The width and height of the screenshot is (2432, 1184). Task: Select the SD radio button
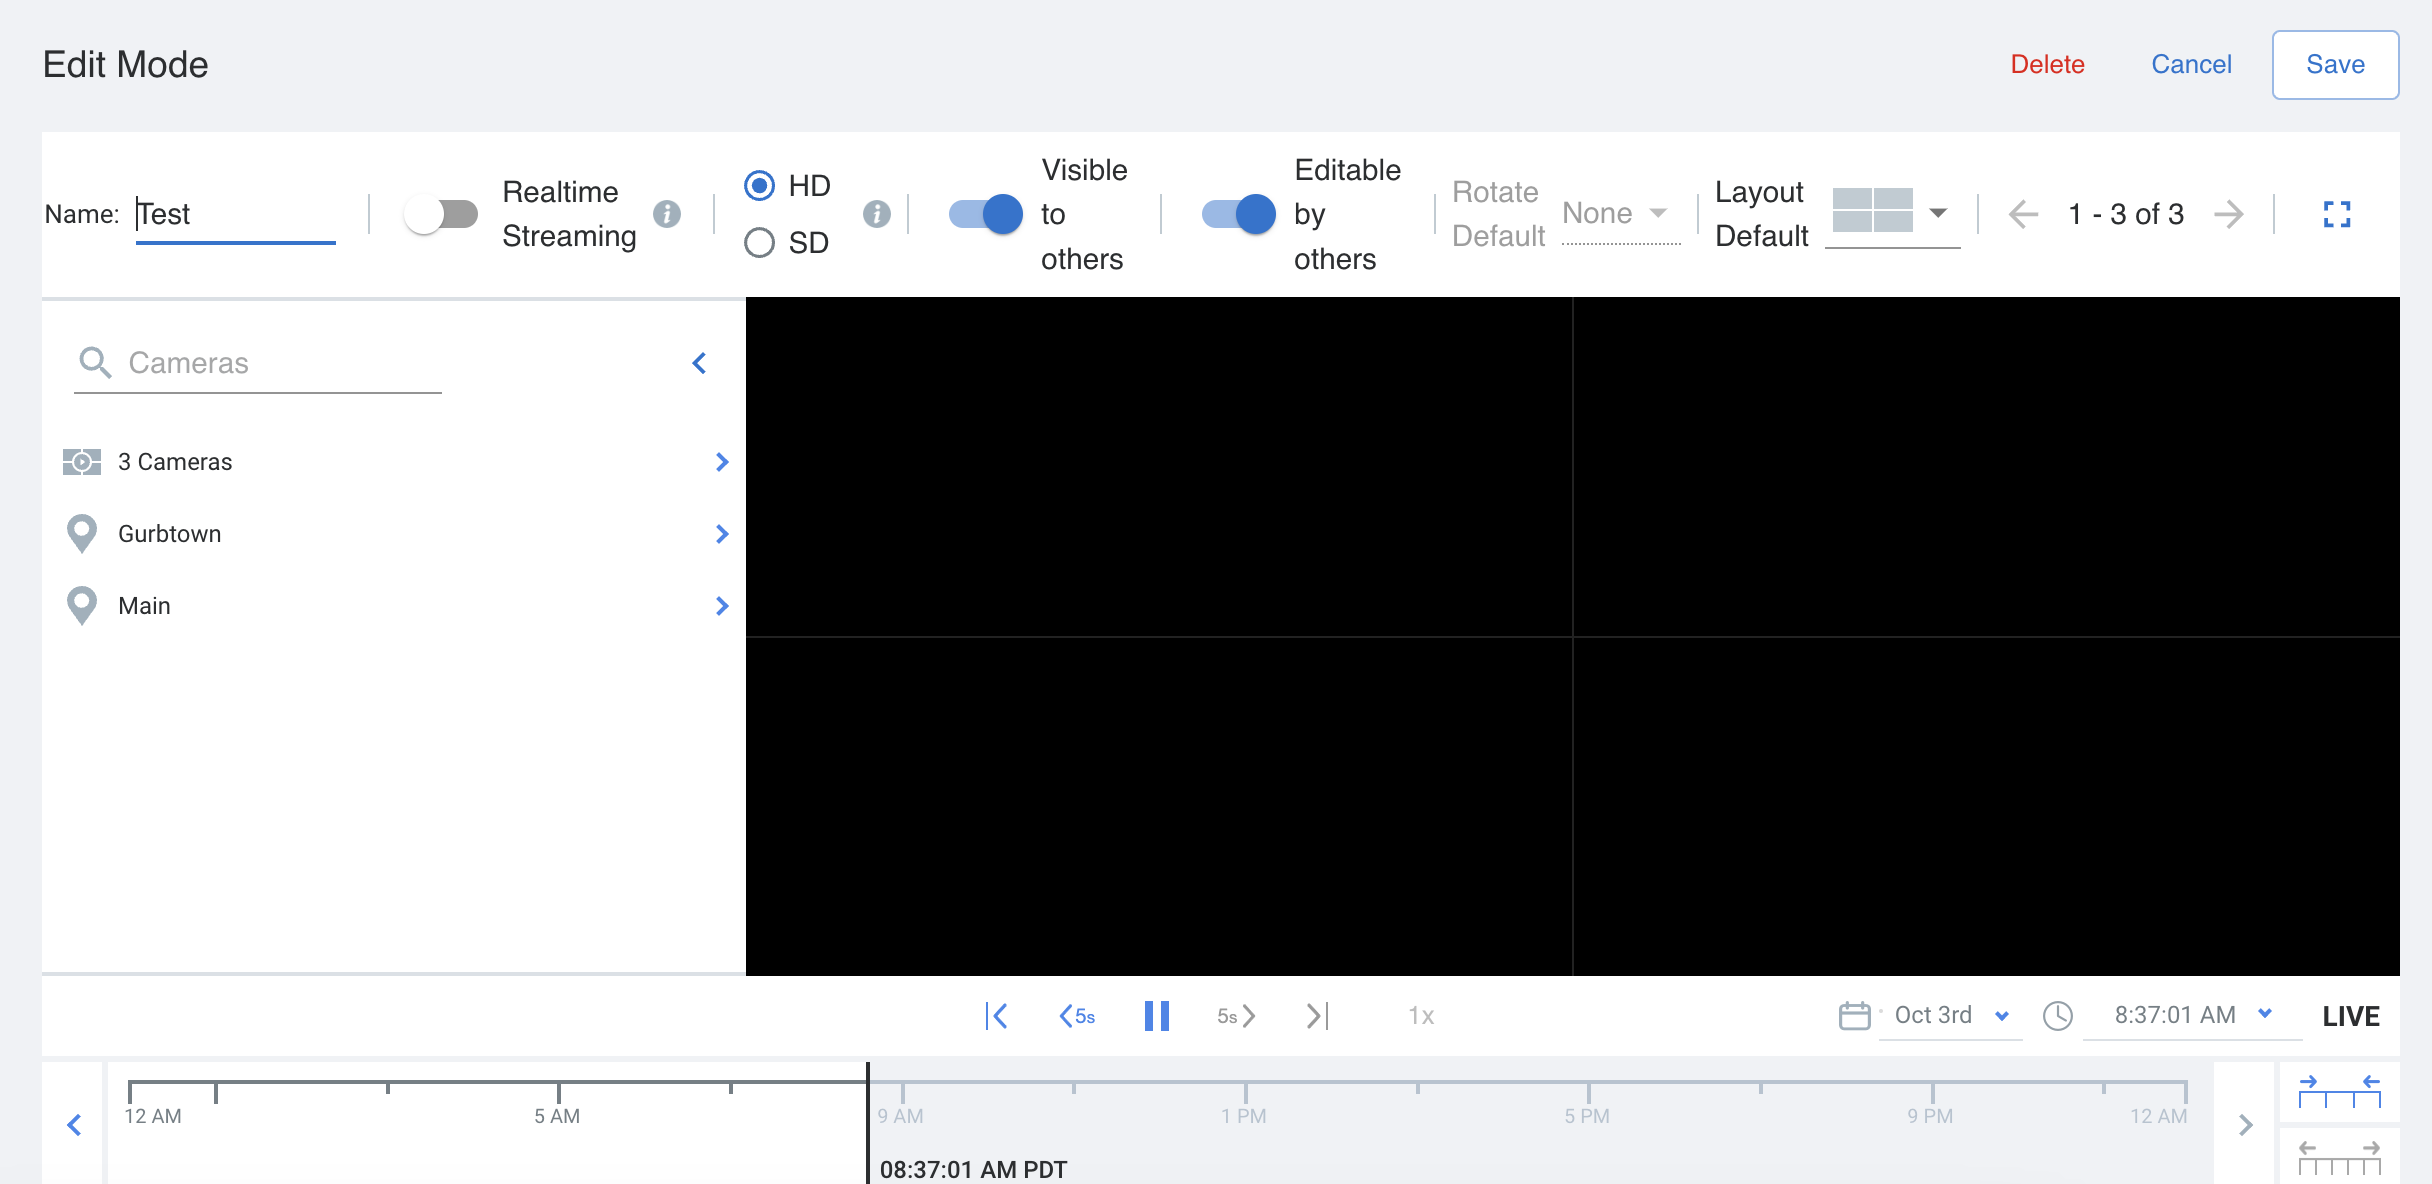tap(760, 243)
